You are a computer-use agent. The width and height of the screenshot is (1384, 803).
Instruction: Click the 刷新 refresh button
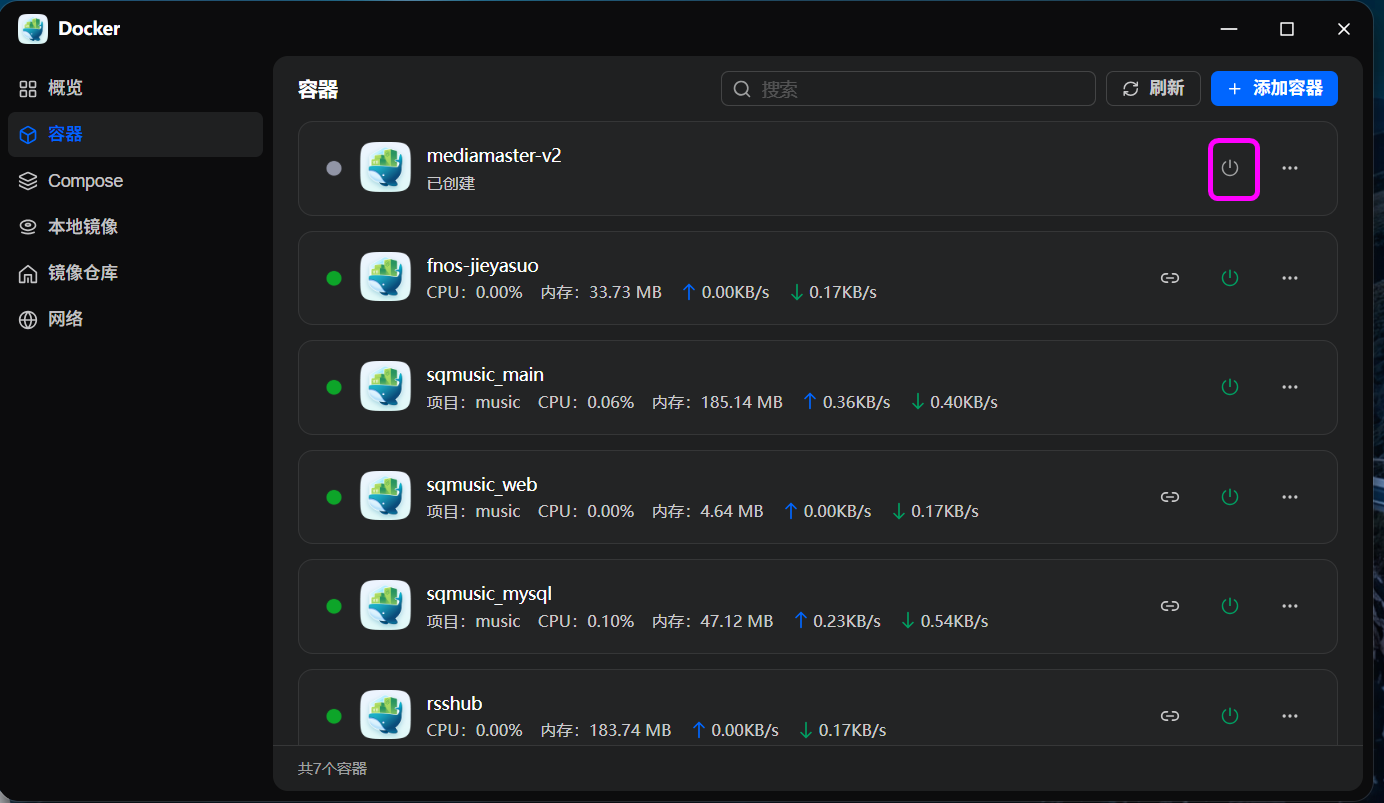click(x=1153, y=89)
